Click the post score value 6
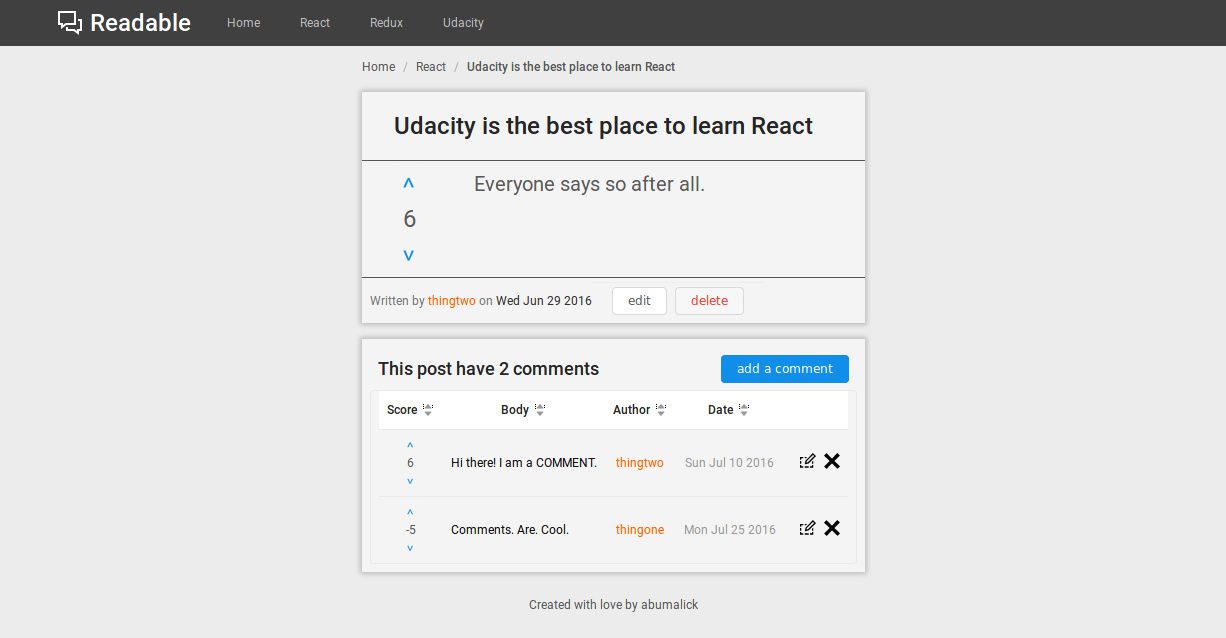The image size is (1226, 638). click(409, 219)
